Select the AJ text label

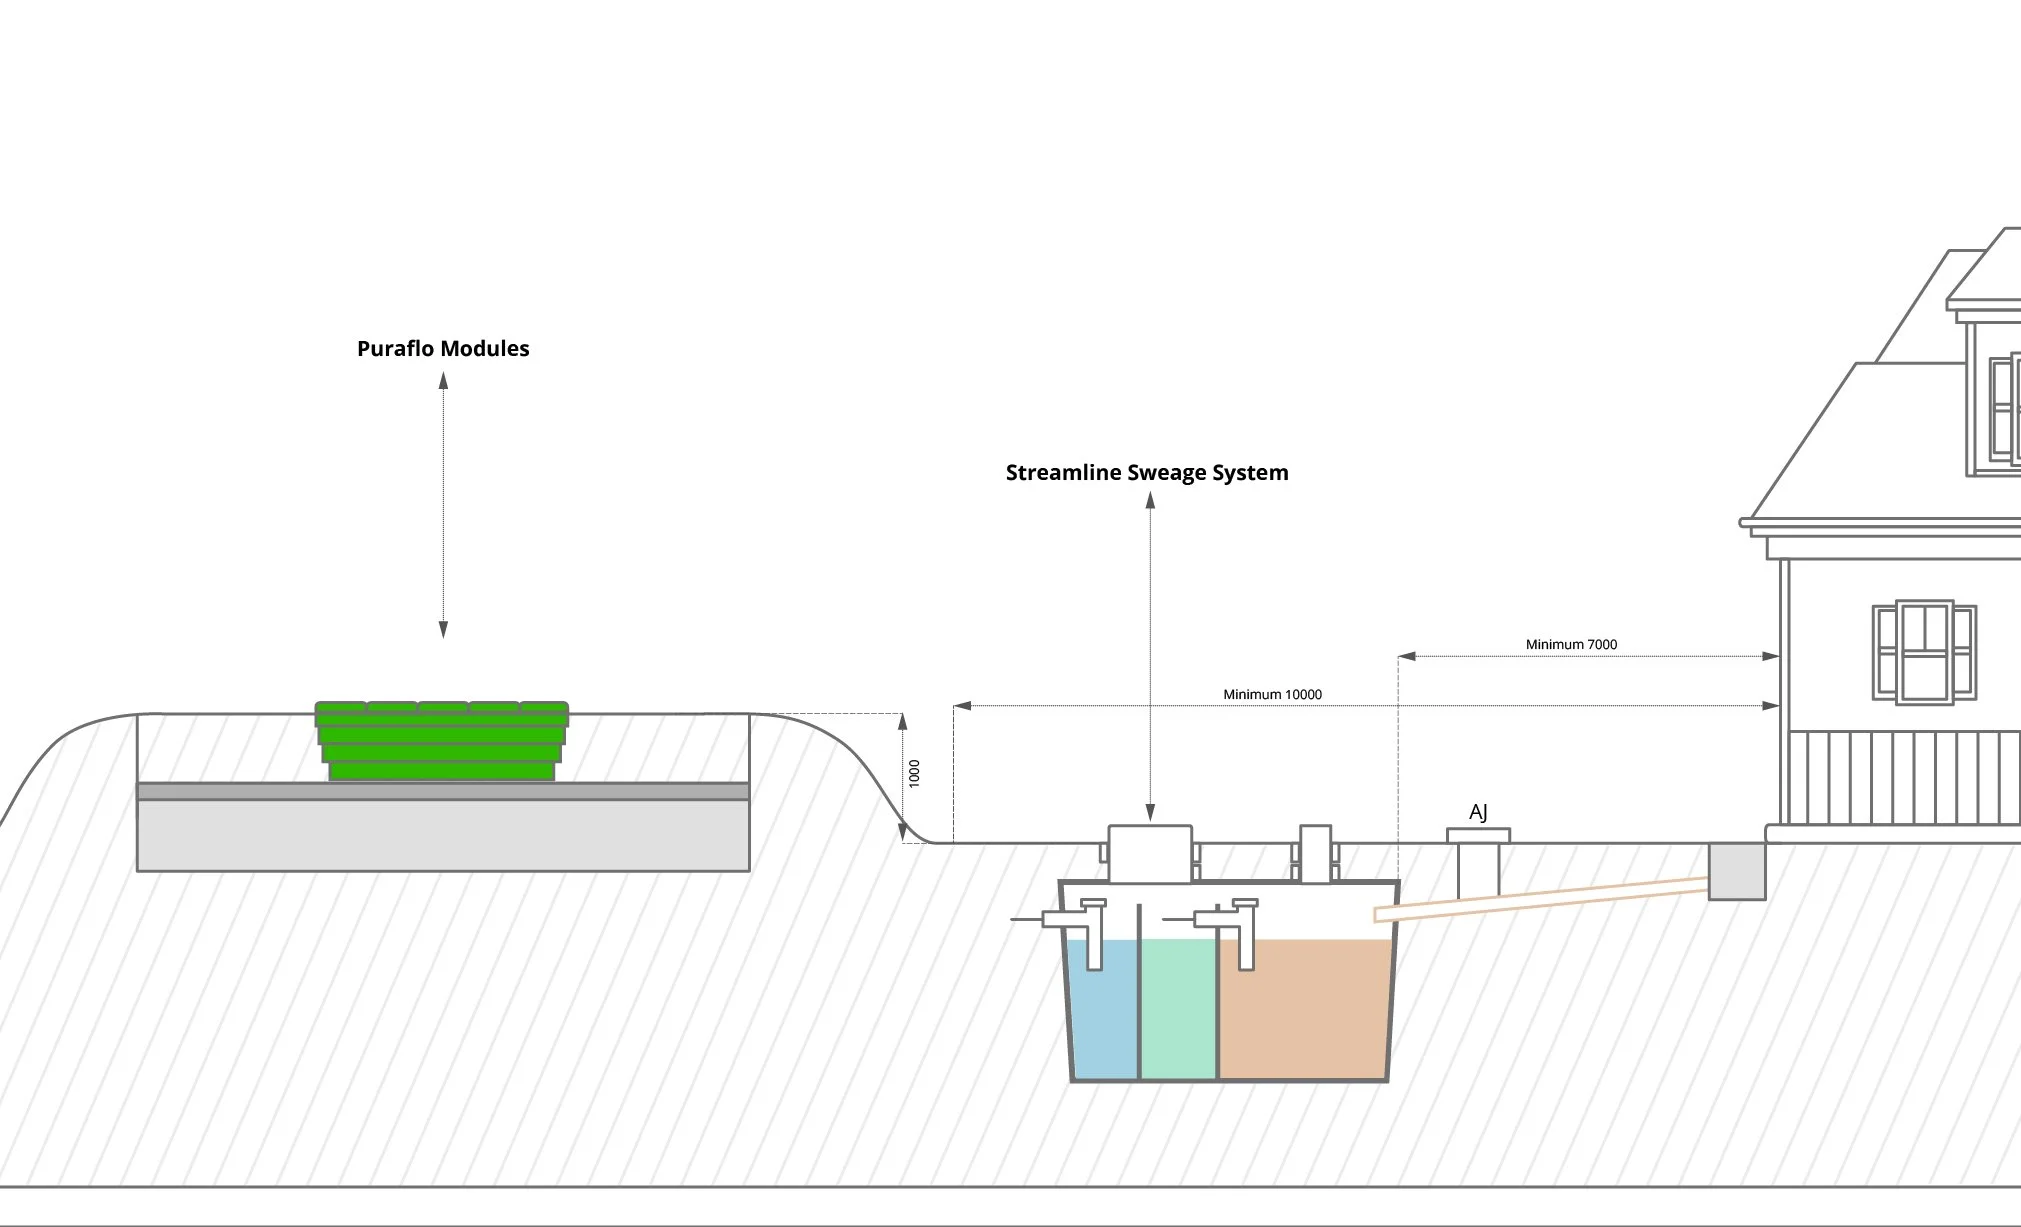[1478, 813]
